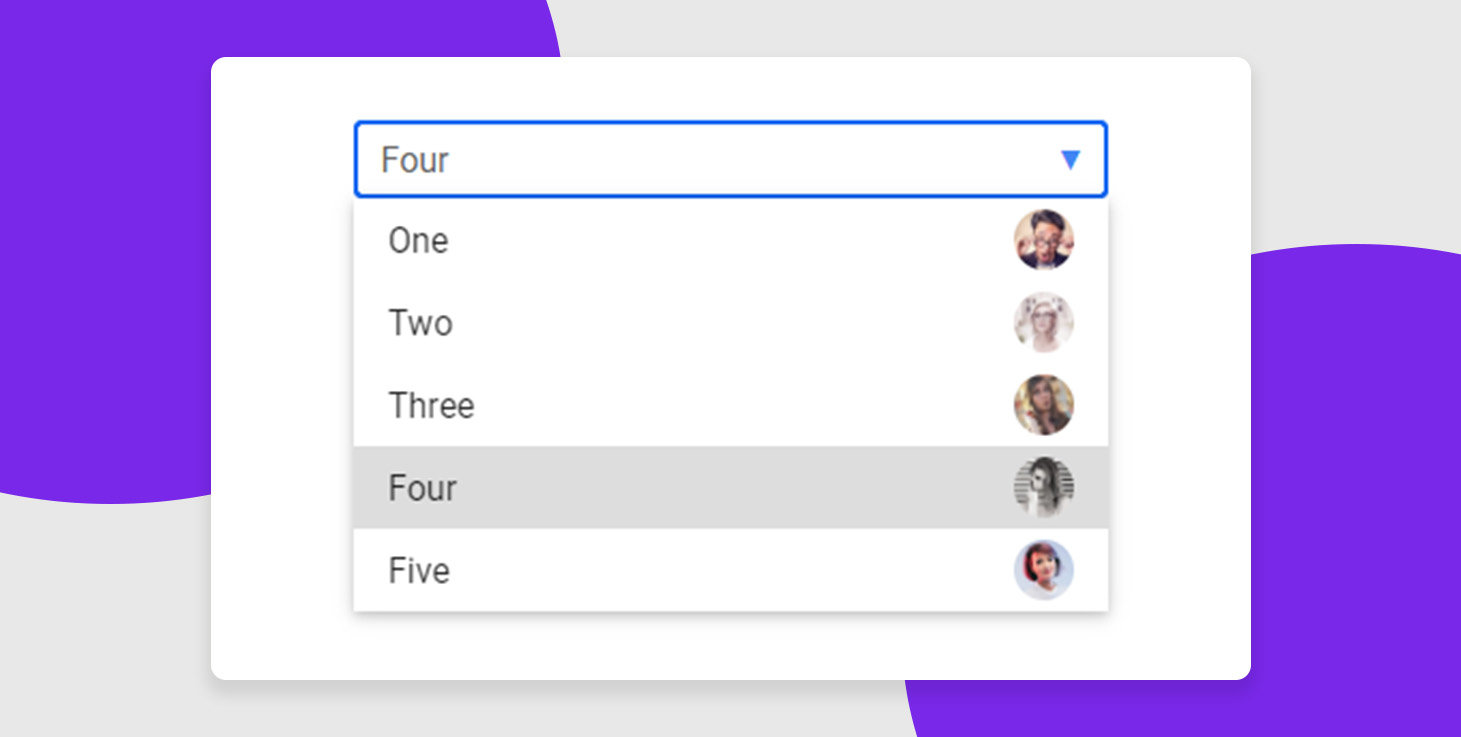Click the purple circle at top left
1461x737 pixels.
coord(100,250)
